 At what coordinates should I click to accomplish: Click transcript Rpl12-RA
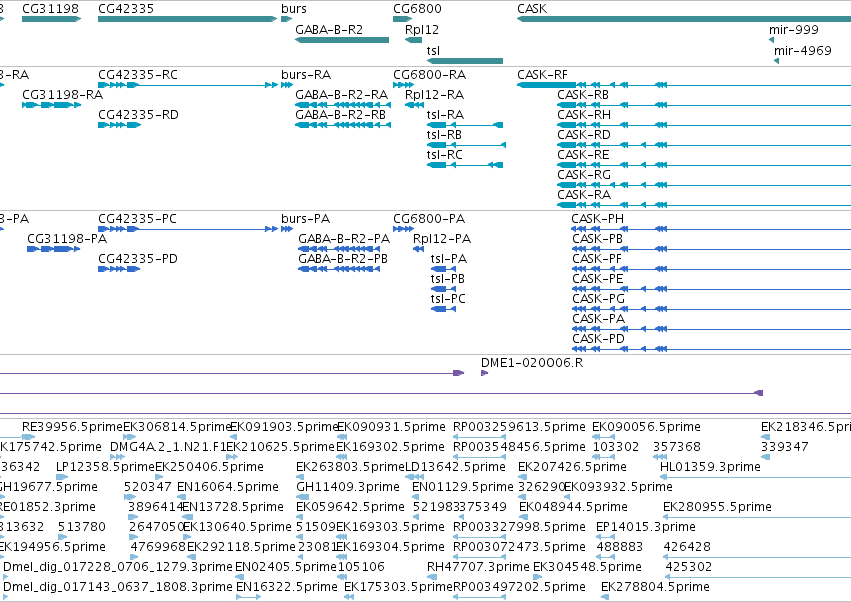(x=415, y=105)
